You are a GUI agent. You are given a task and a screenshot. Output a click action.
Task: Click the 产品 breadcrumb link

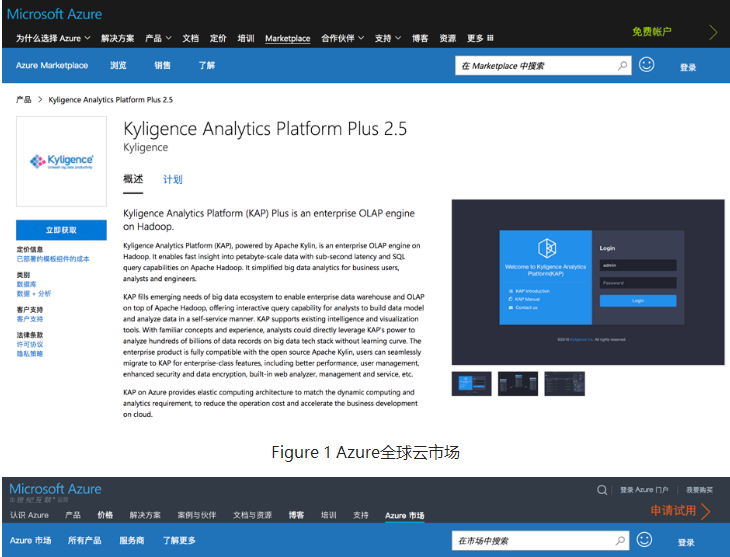pyautogui.click(x=24, y=100)
